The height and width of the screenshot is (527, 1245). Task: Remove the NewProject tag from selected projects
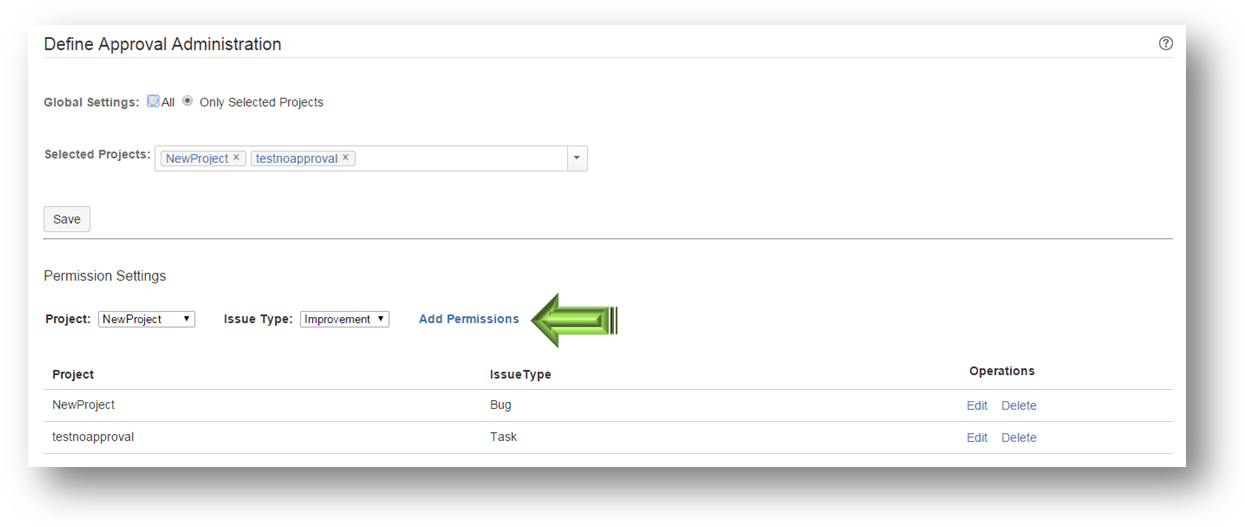tap(237, 158)
